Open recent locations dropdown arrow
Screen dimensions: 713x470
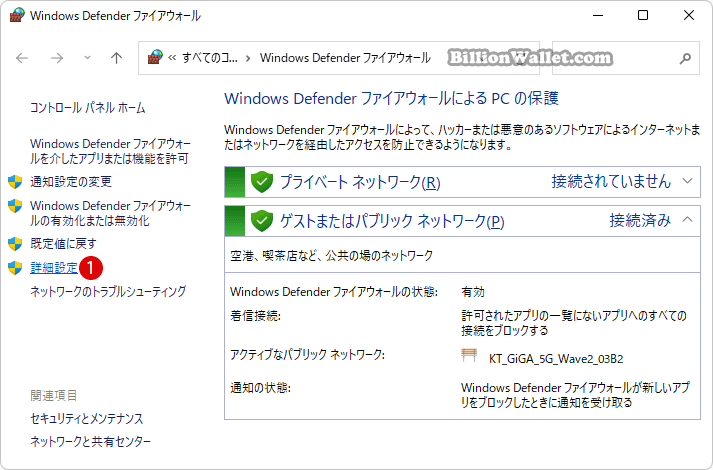tap(87, 58)
